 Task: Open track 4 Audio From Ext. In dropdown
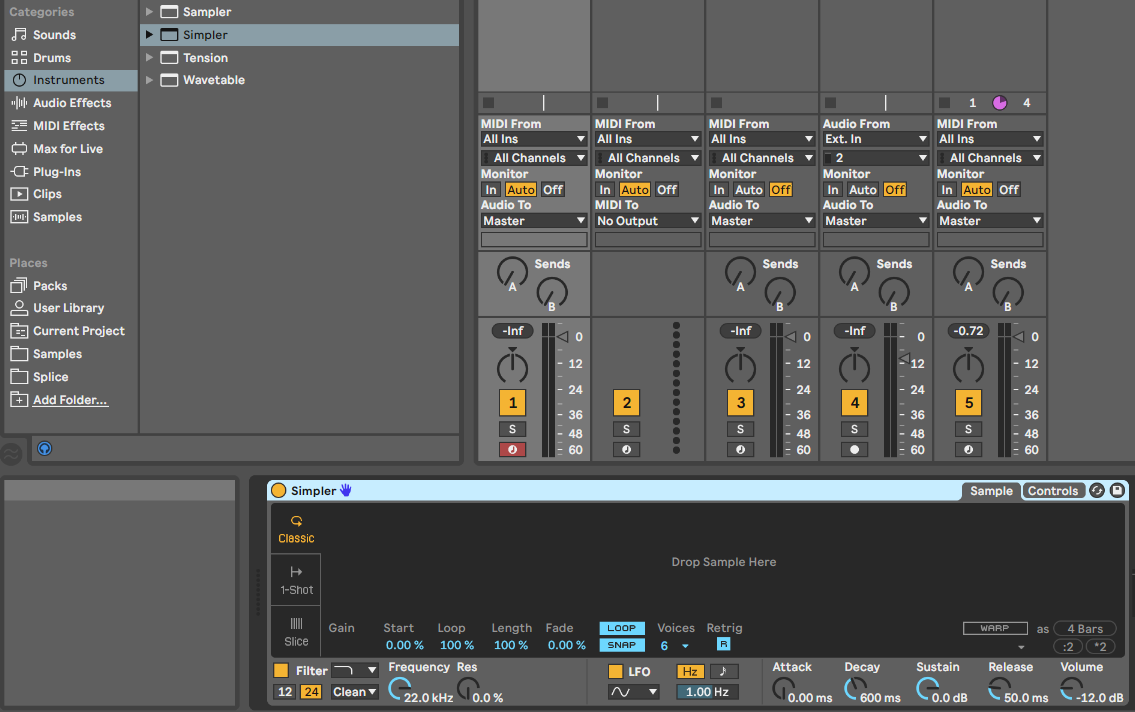point(876,139)
